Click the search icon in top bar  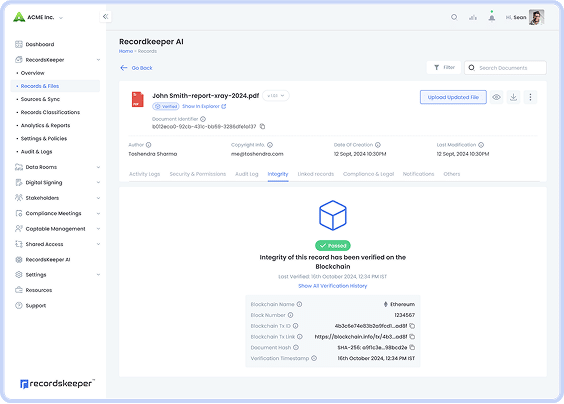[454, 17]
